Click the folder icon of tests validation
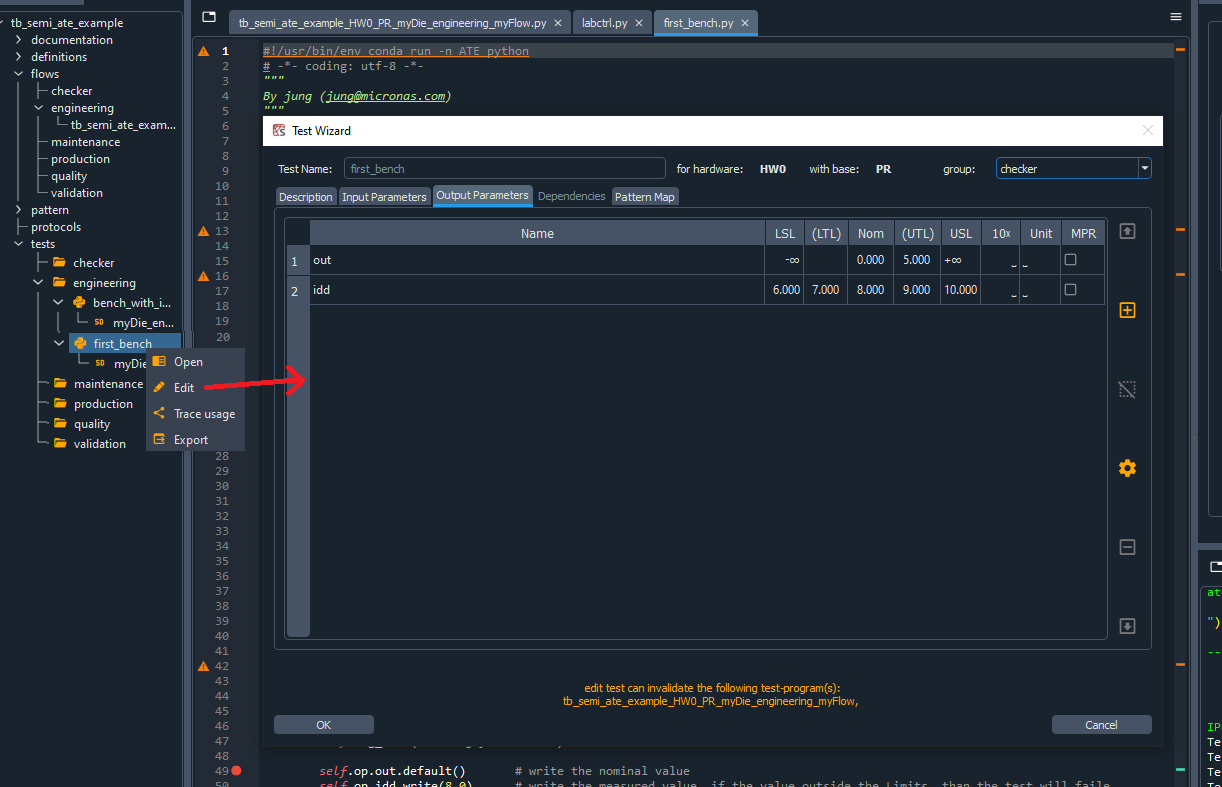The width and height of the screenshot is (1222, 787). click(x=59, y=444)
